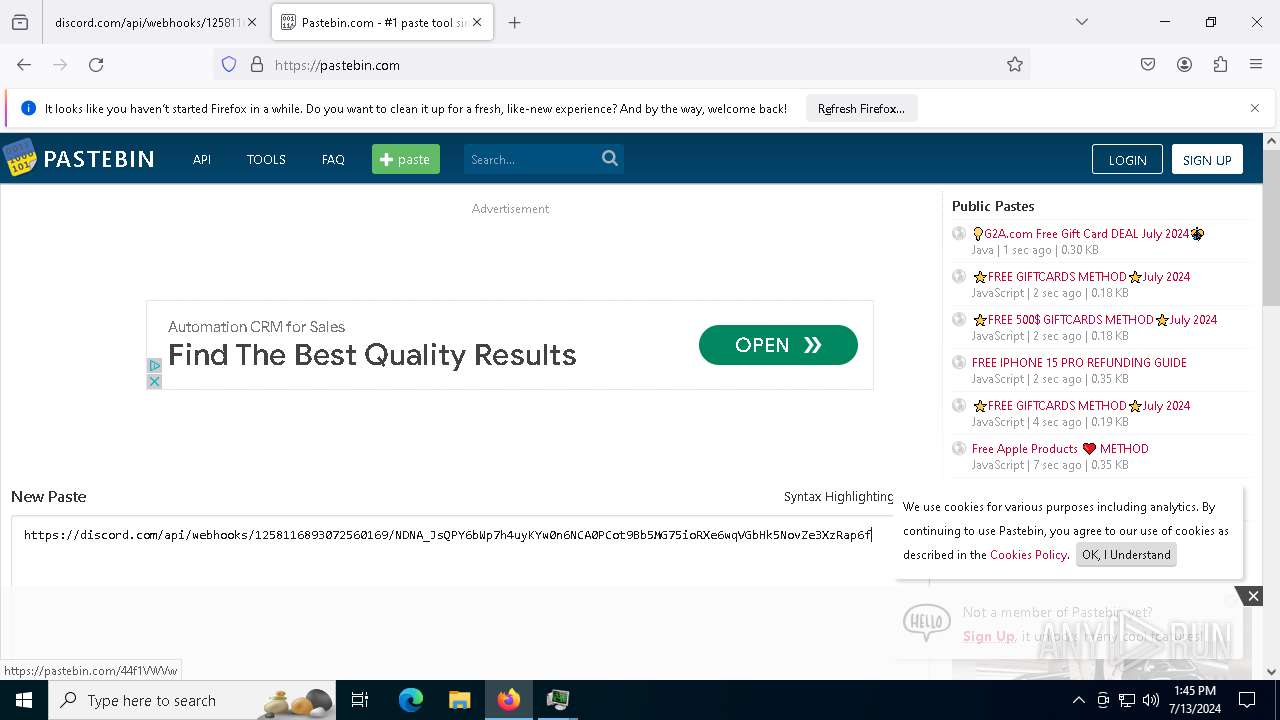Image resolution: width=1280 pixels, height=720 pixels.
Task: Click the OPEN advertisement button
Action: 778,345
